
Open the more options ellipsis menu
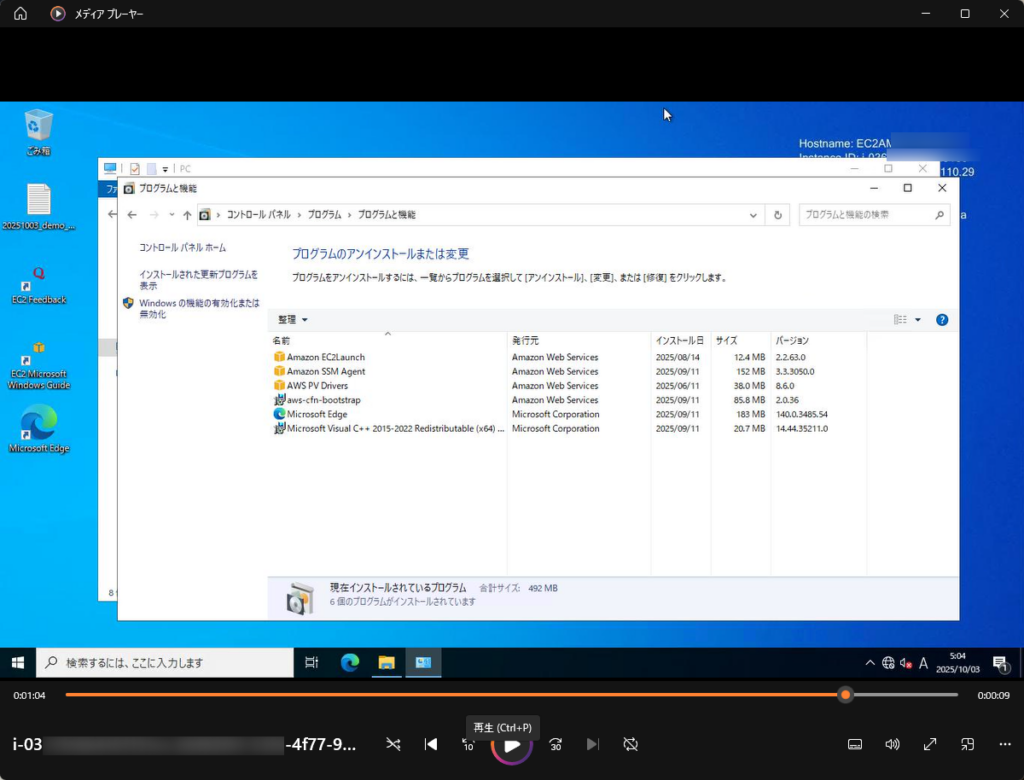pos(1005,744)
